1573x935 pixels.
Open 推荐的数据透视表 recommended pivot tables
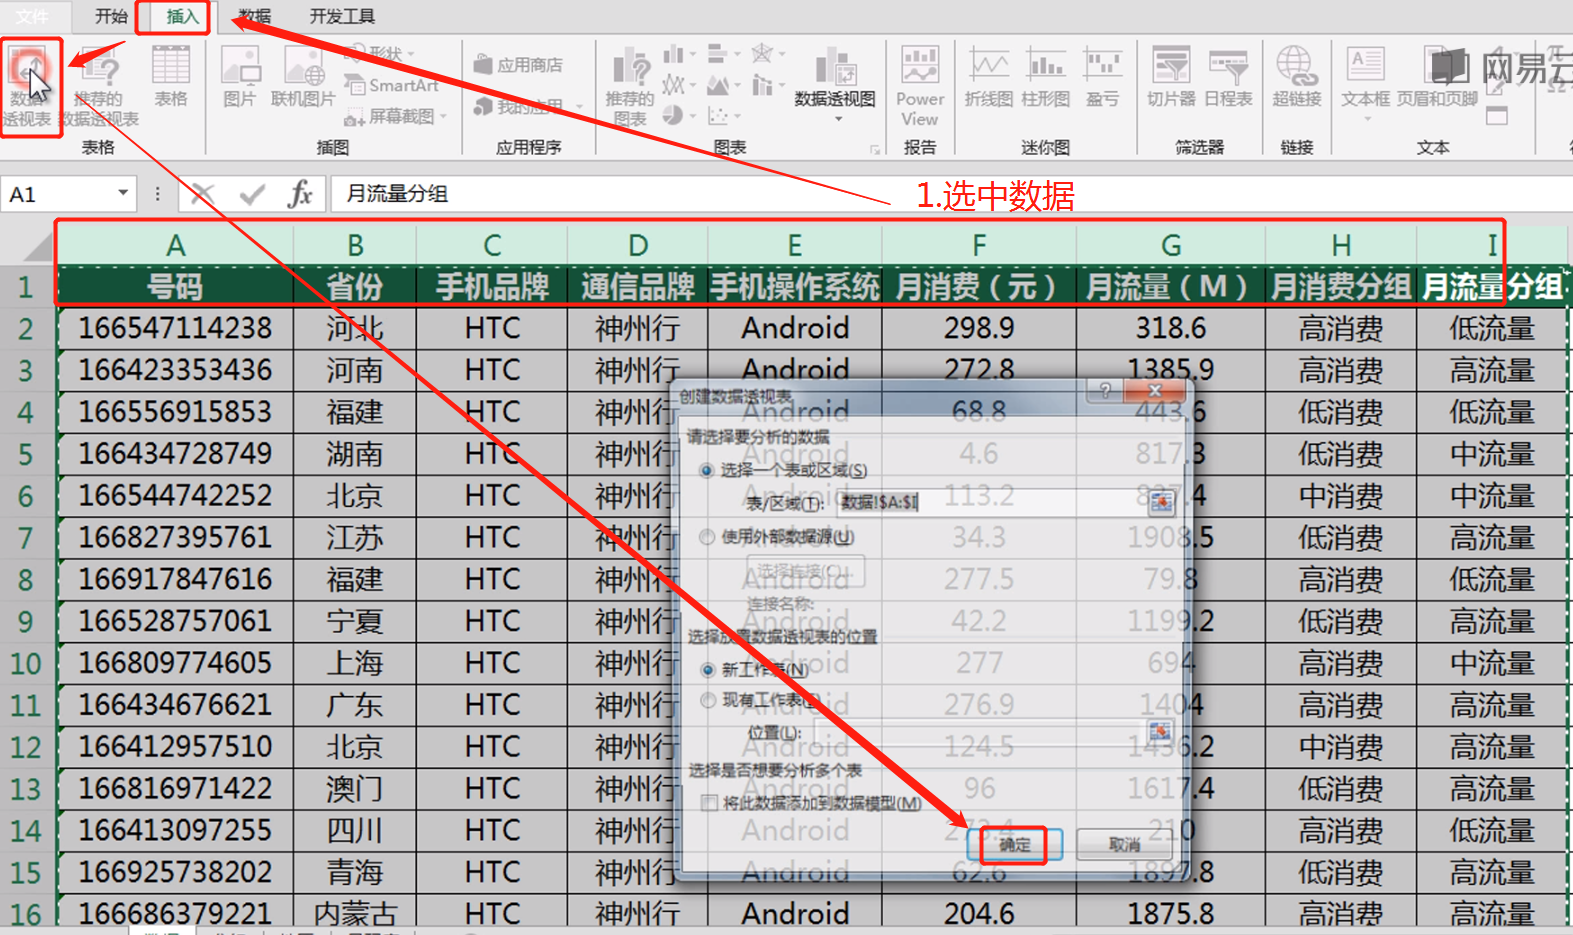[99, 87]
